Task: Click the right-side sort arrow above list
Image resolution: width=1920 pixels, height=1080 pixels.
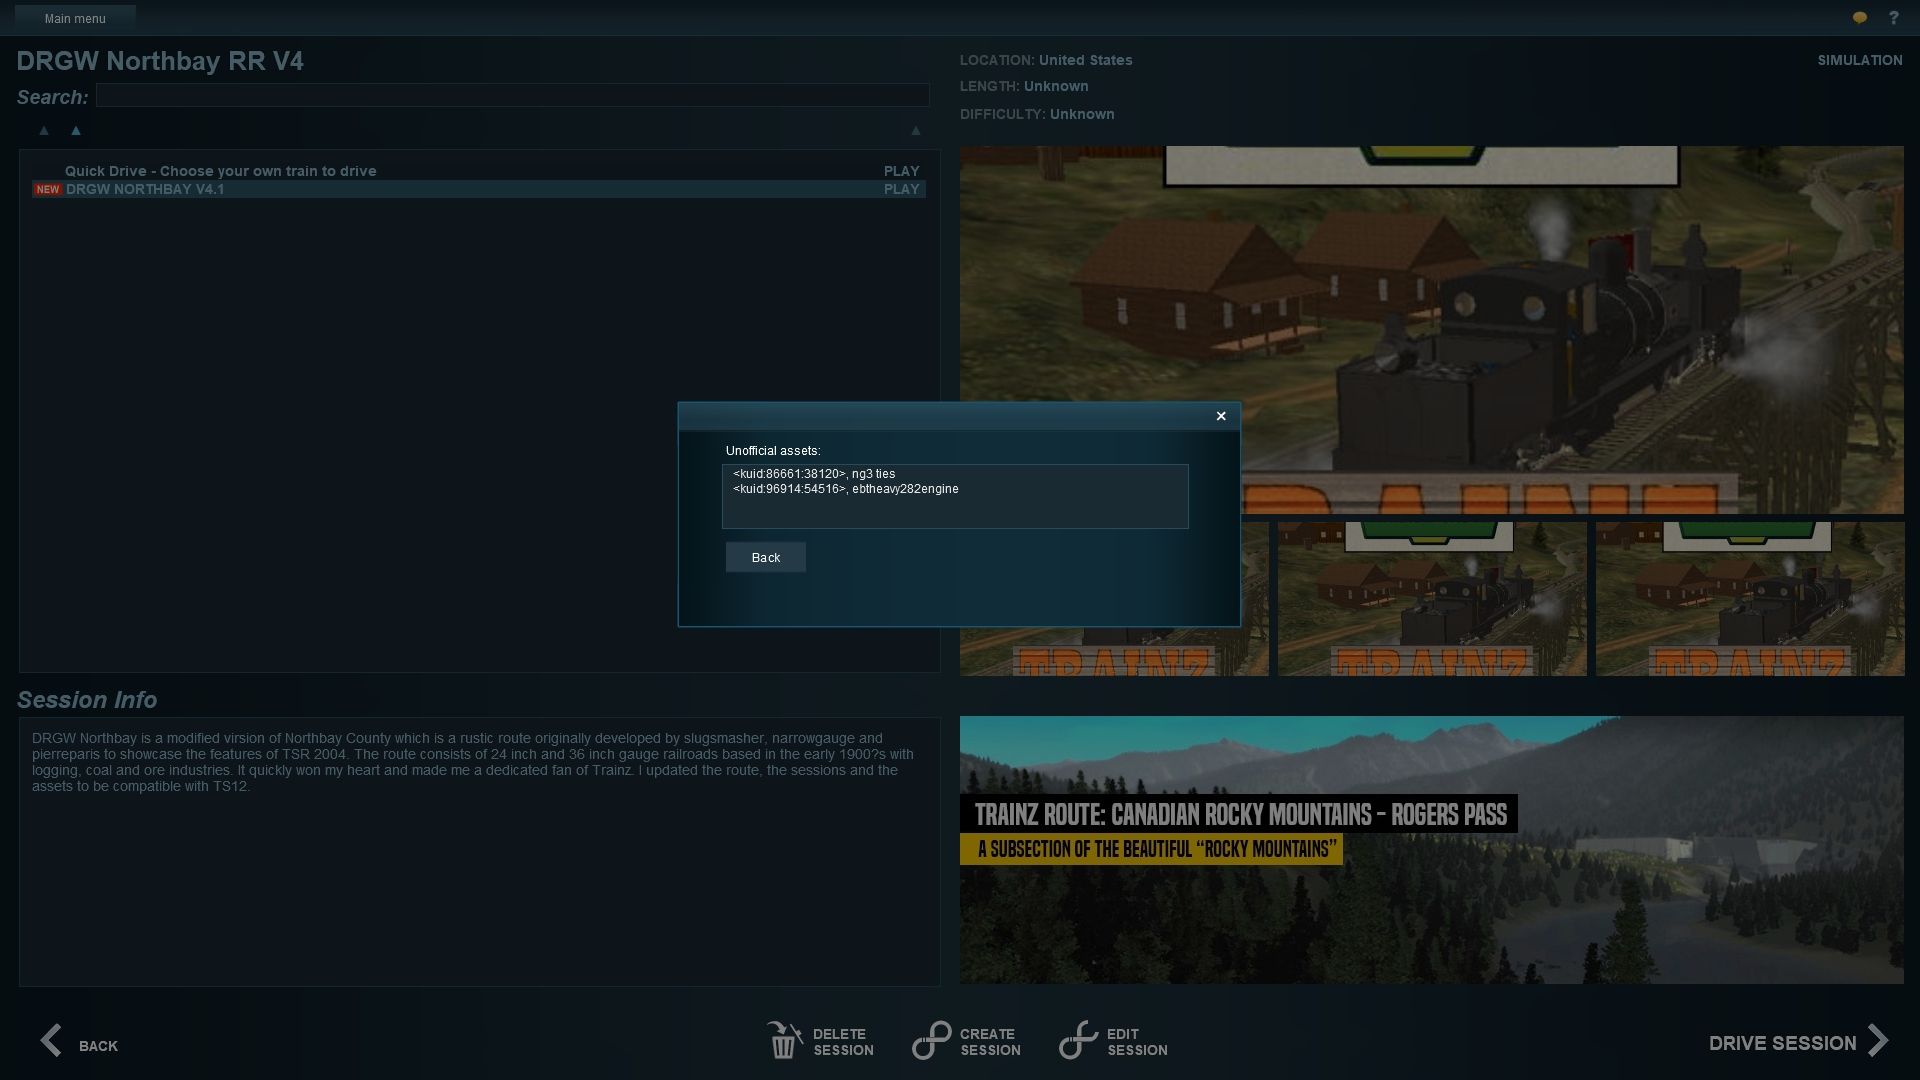Action: point(915,130)
